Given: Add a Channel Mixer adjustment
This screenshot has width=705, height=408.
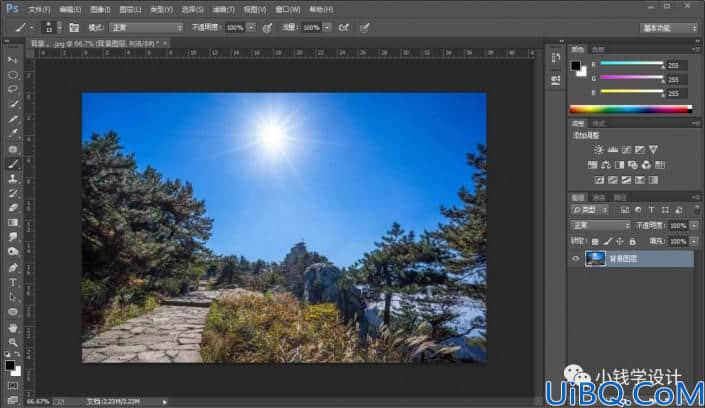Looking at the screenshot, I should (646, 165).
